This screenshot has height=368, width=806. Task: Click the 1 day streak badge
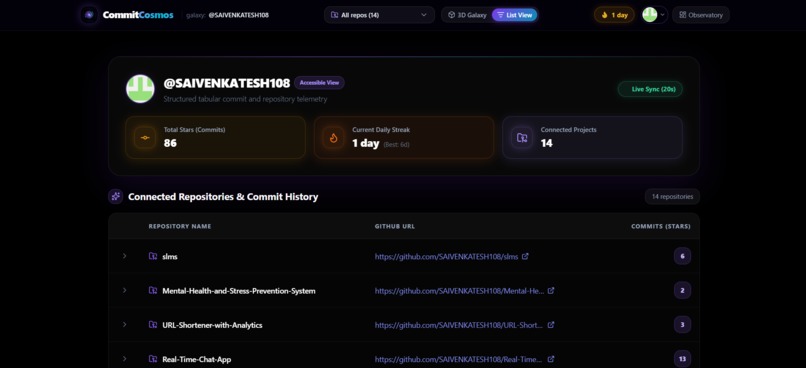(614, 15)
